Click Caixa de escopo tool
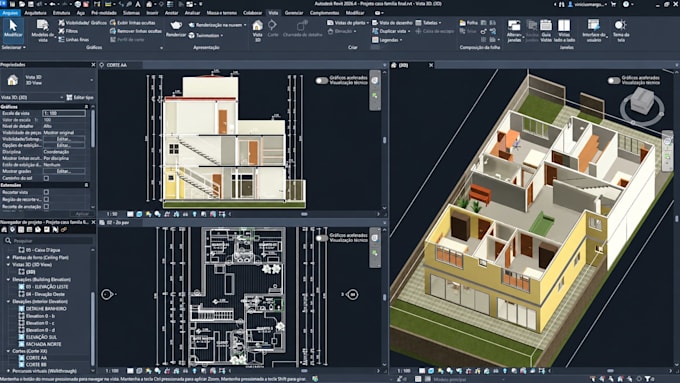Viewport: 680px width, 383px height. pyautogui.click(x=434, y=31)
